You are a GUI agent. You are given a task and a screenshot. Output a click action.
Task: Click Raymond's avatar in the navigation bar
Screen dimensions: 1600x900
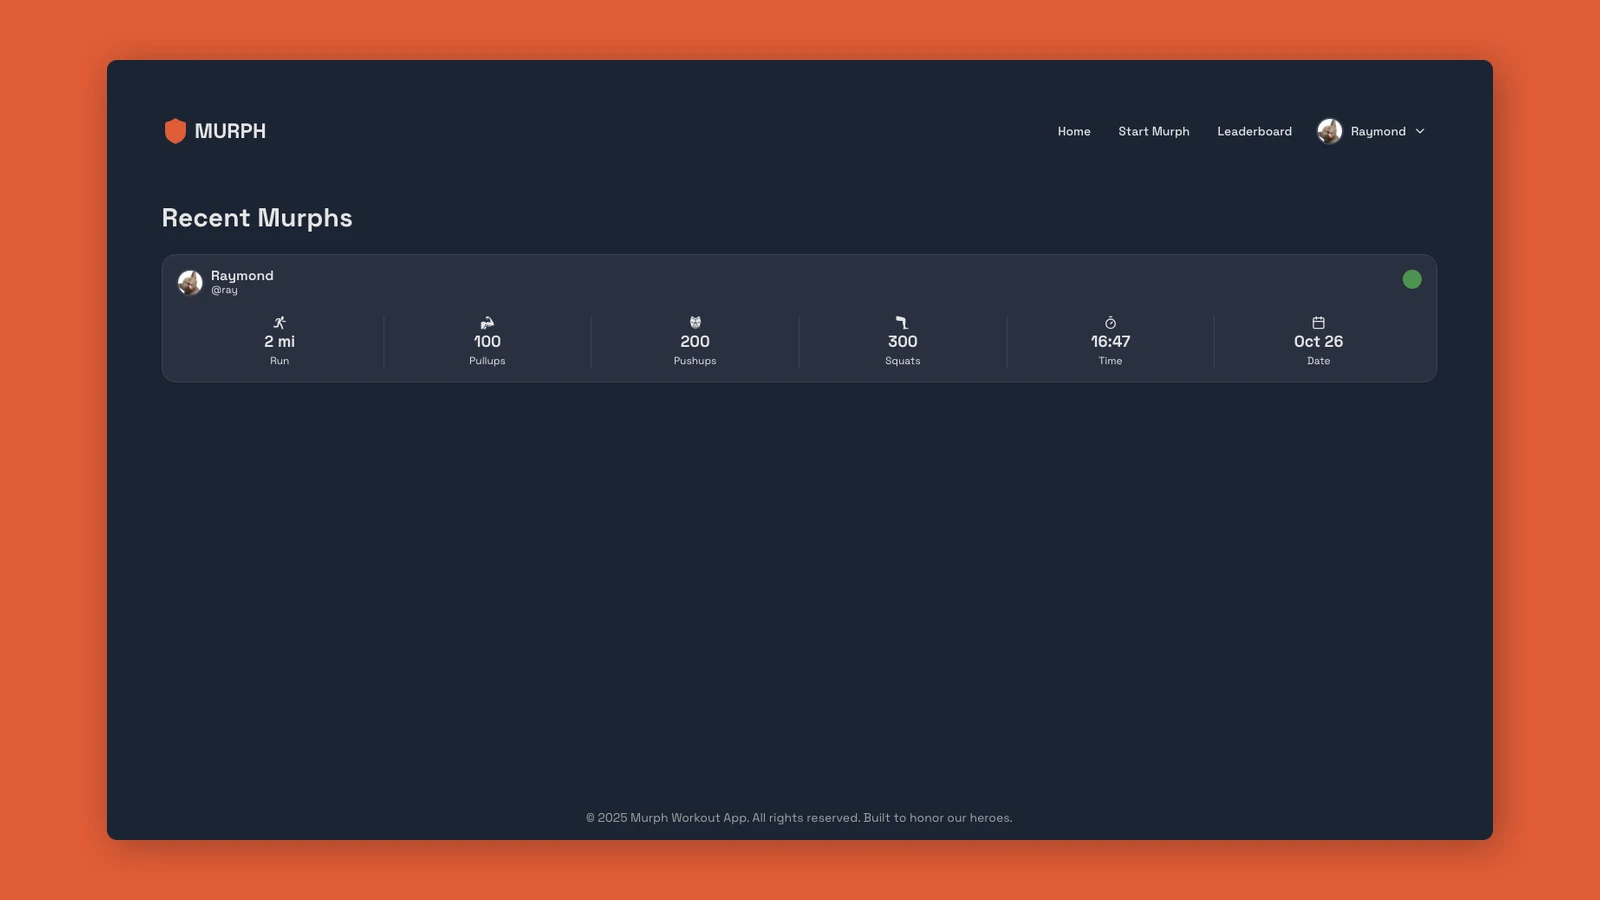(x=1329, y=131)
